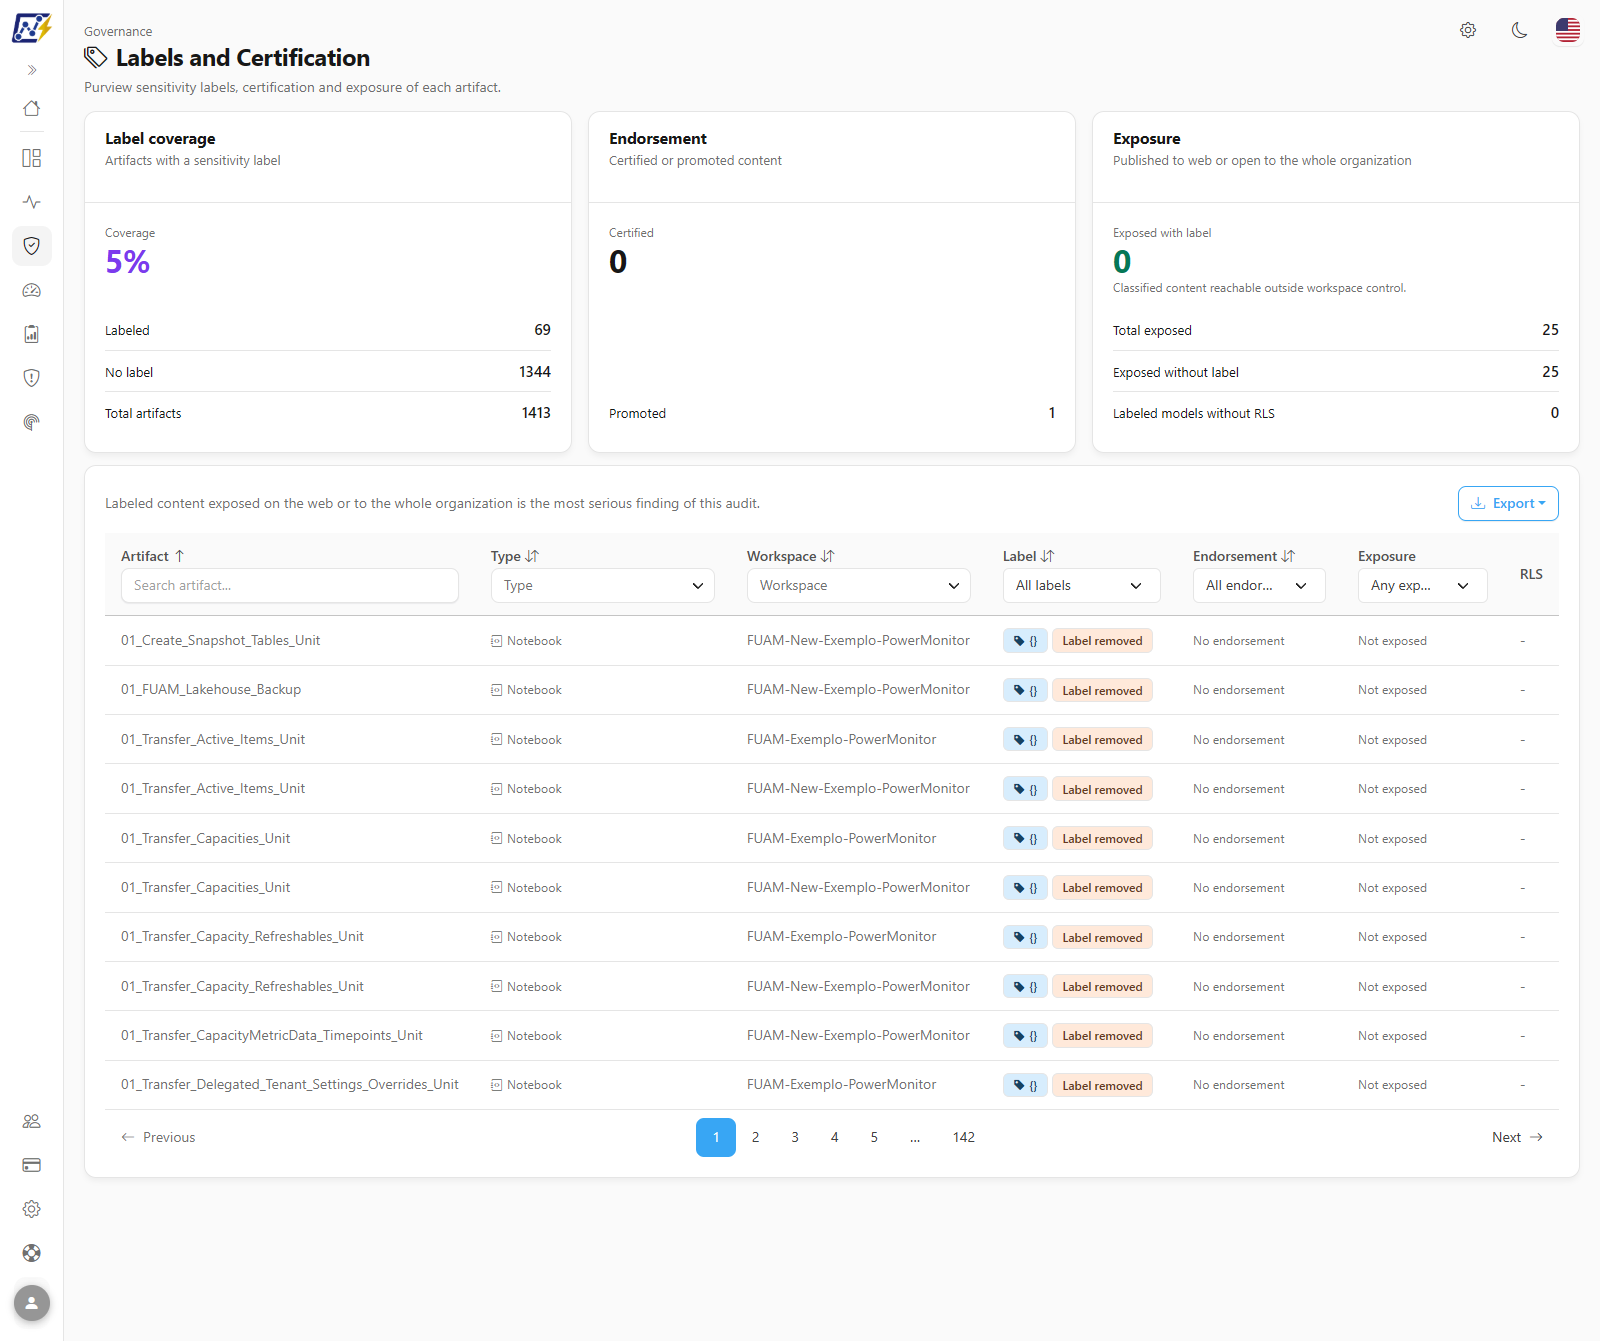Open the report document sidebar icon
1600x1341 pixels.
tap(32, 334)
